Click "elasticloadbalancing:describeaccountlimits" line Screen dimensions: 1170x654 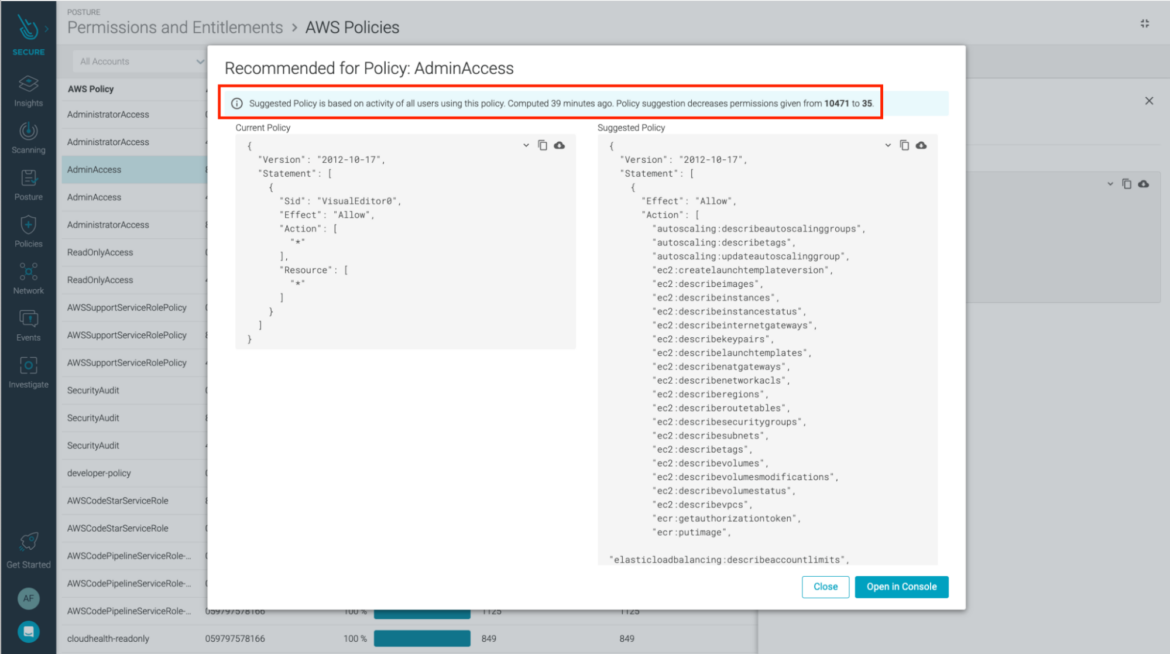[730, 560]
